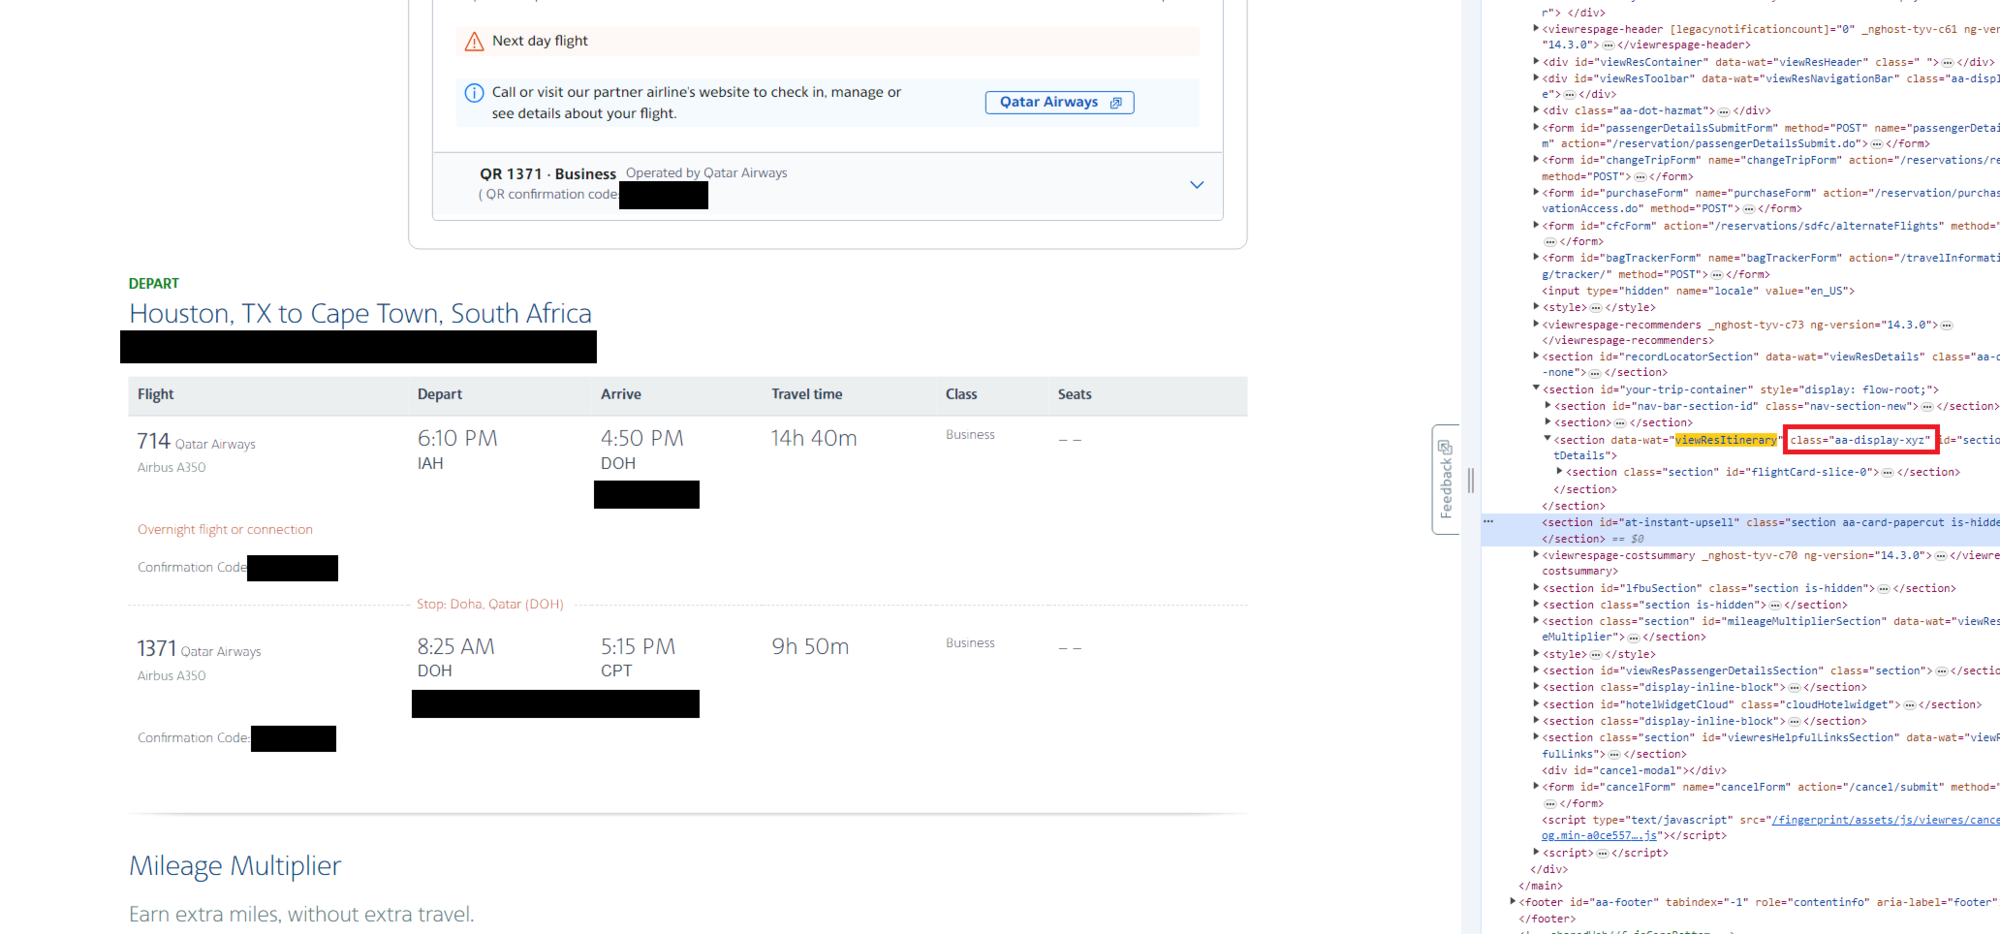Click the DevTools panel resize handle
The image size is (2000, 934).
click(1470, 481)
